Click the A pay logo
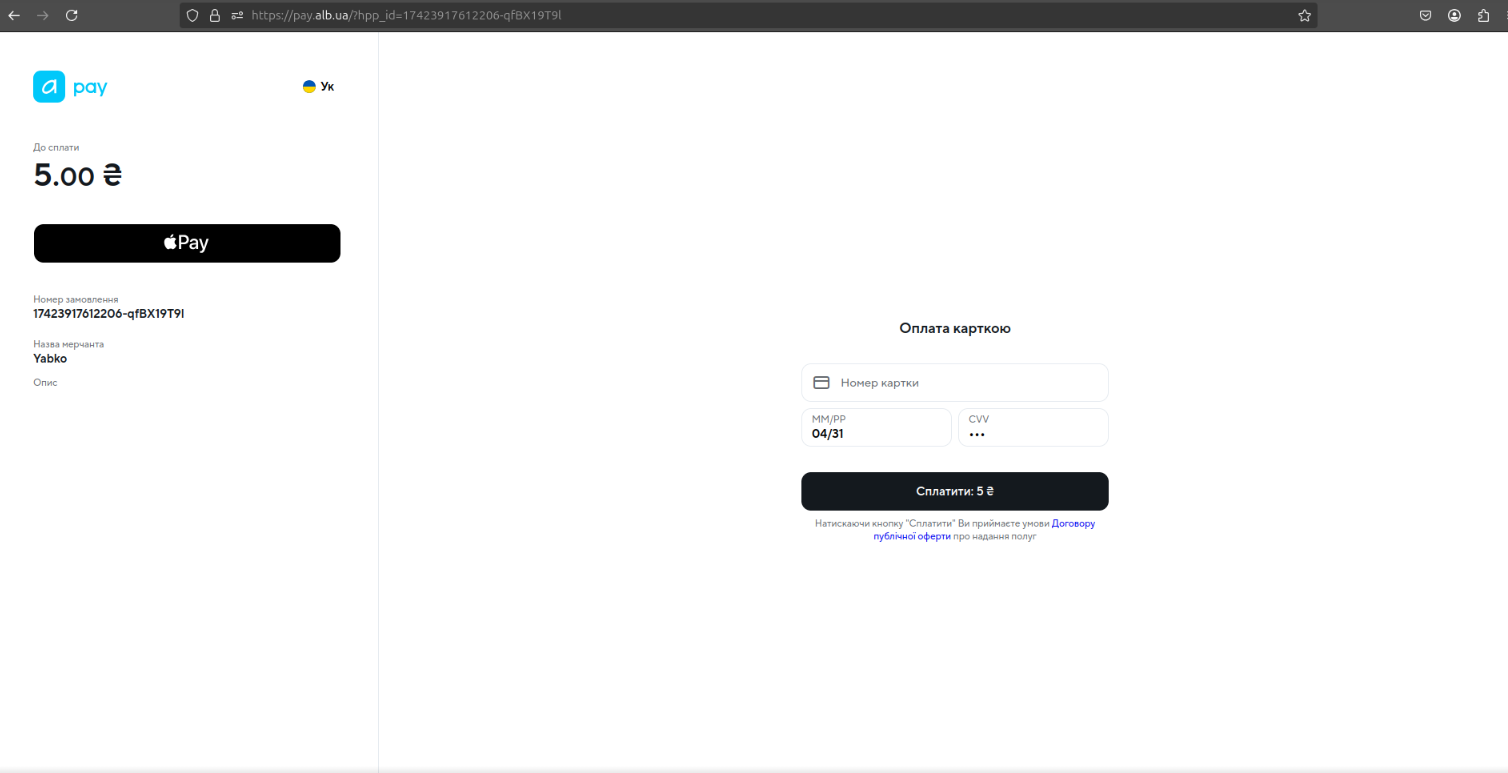 pos(70,87)
